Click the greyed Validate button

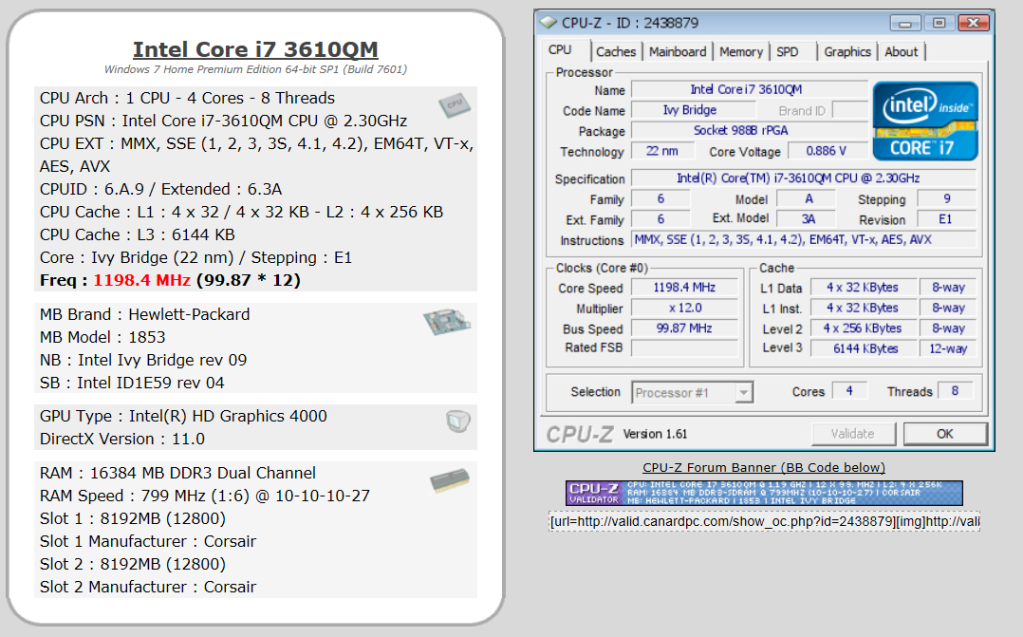[853, 434]
